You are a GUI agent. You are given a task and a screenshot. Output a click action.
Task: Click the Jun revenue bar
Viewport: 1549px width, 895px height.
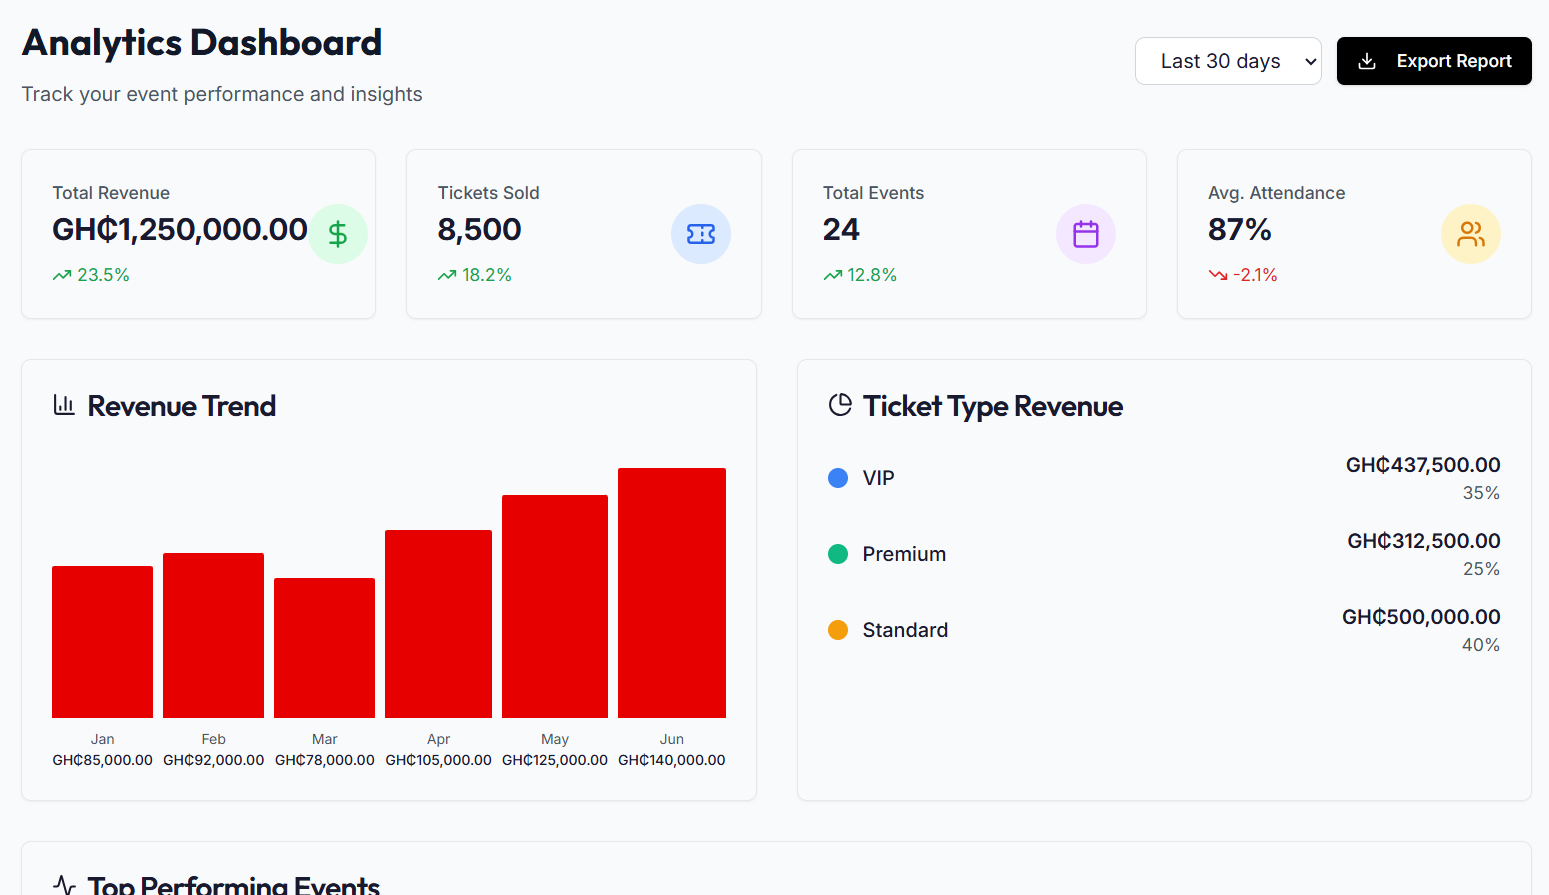[x=672, y=593]
